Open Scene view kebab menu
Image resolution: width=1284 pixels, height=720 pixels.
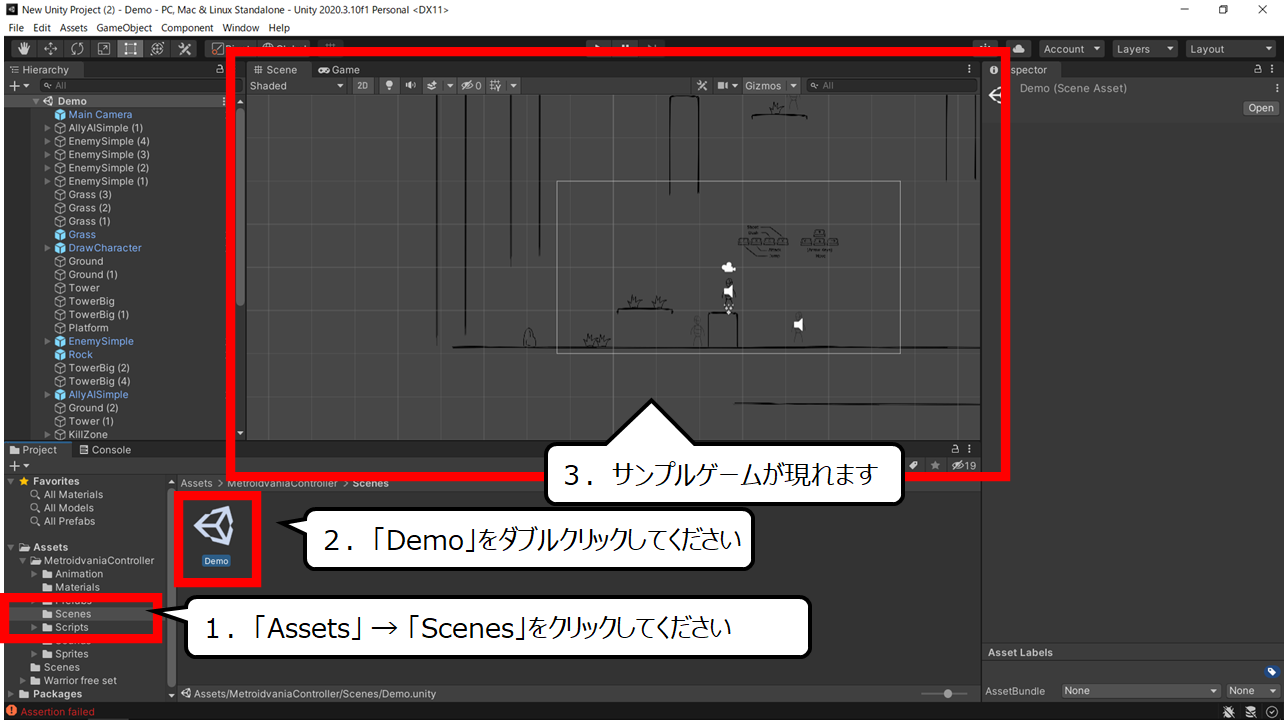[x=969, y=70]
